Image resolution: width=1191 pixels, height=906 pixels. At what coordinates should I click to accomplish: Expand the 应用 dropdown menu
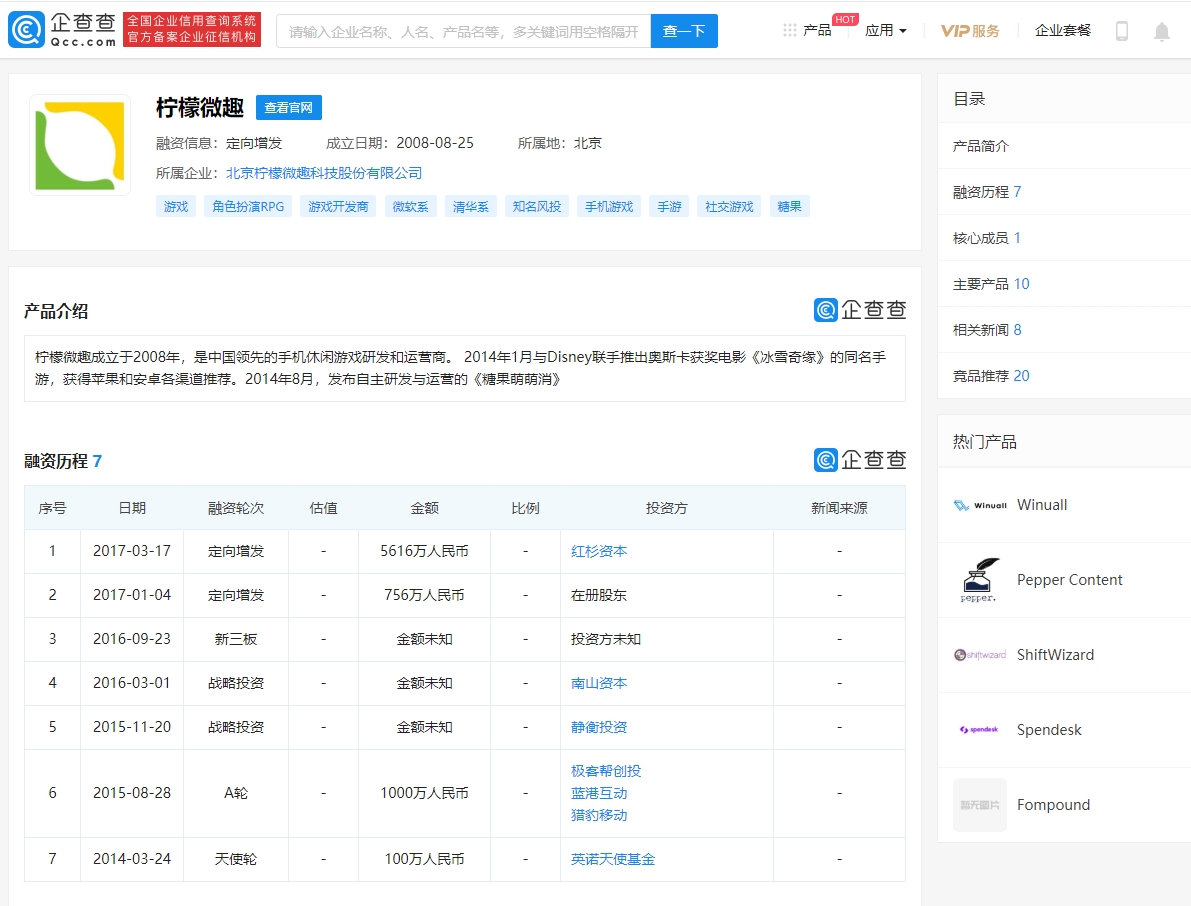tap(886, 30)
